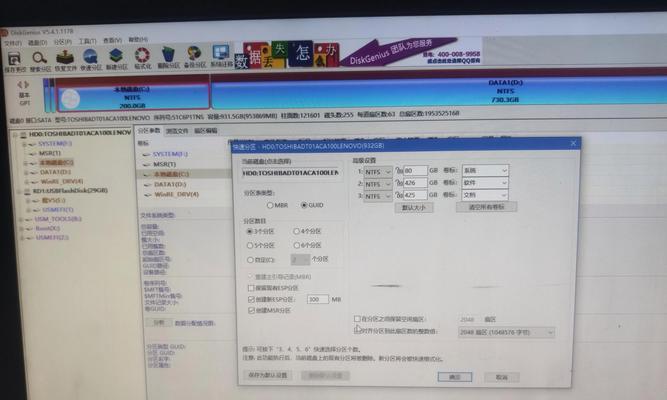Toggle reserve free sectors between partitions checkbox
This screenshot has height=400, width=667.
[357, 318]
